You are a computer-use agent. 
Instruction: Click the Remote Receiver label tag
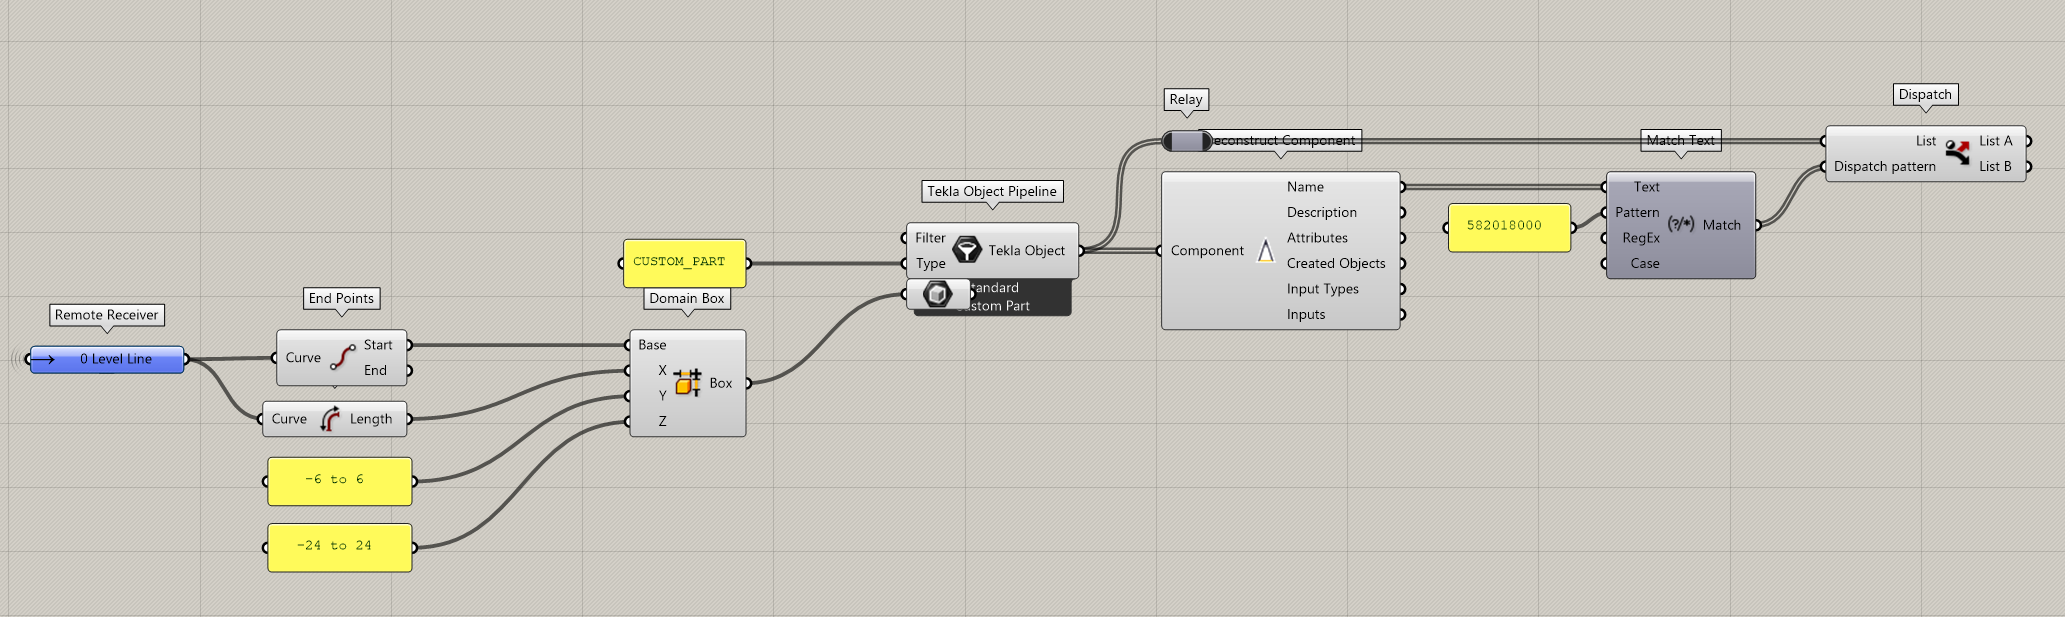point(107,315)
